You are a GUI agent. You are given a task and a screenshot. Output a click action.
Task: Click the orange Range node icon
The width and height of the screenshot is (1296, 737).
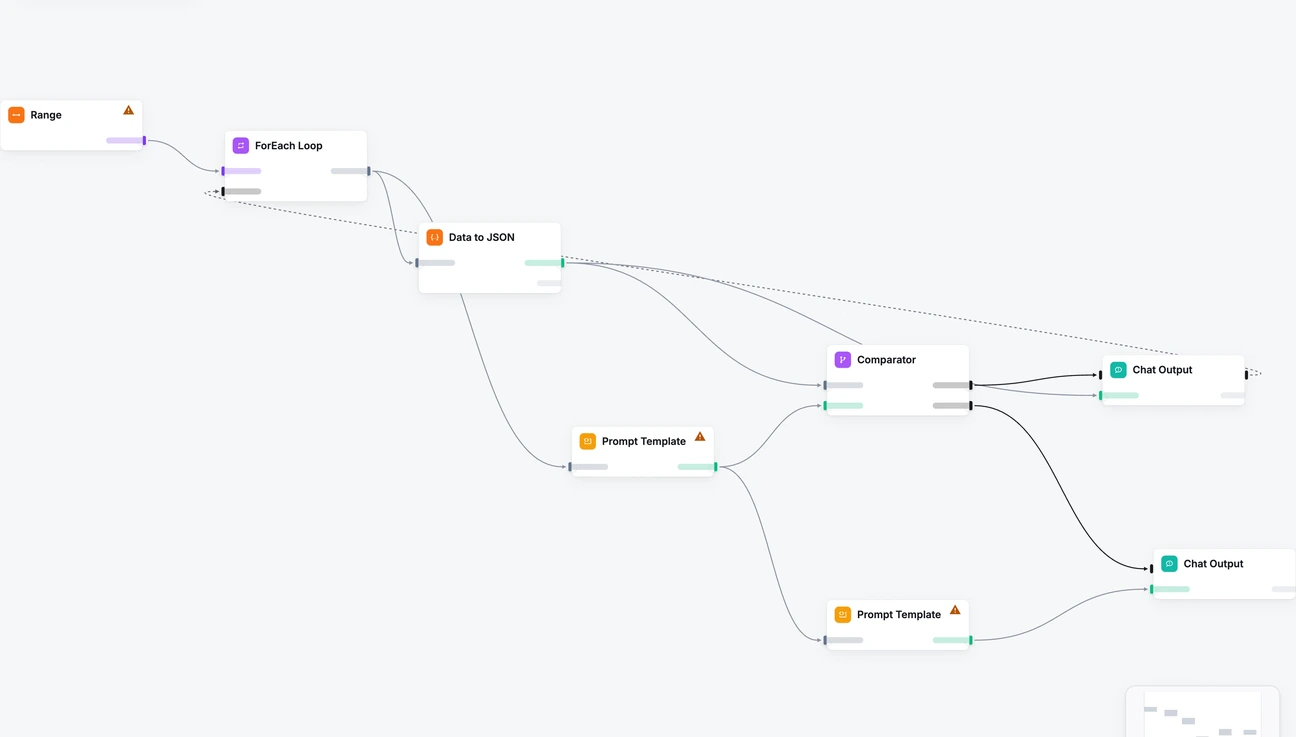16,115
